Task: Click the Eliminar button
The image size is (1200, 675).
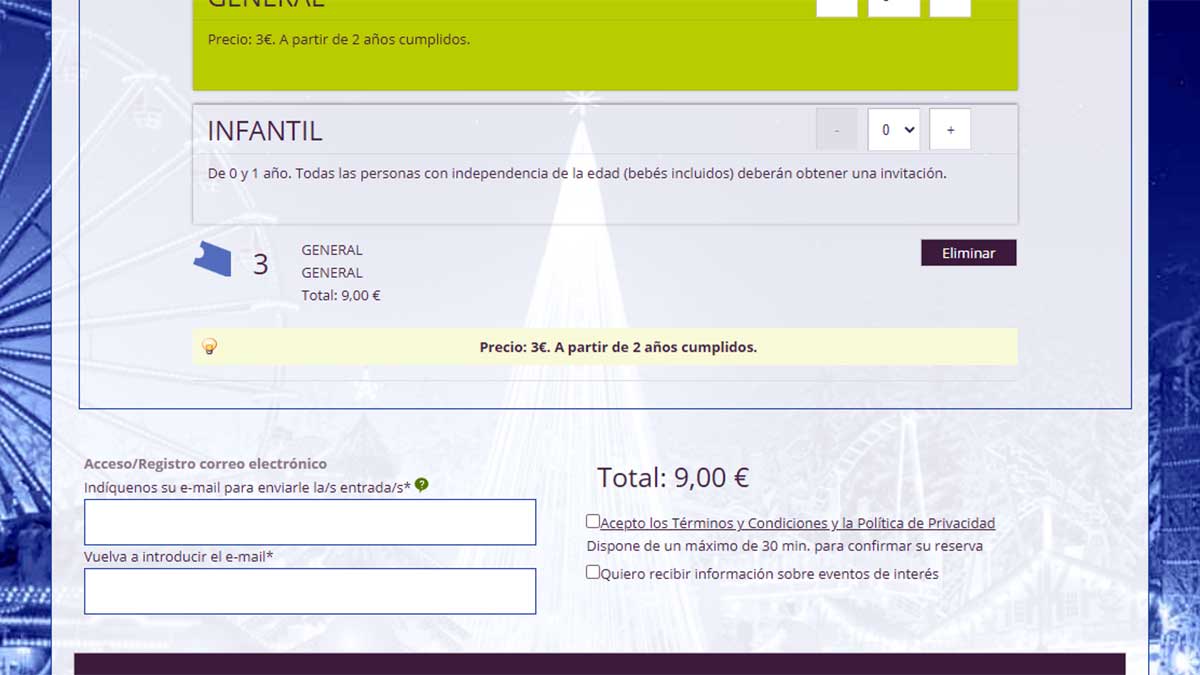Action: [x=968, y=253]
